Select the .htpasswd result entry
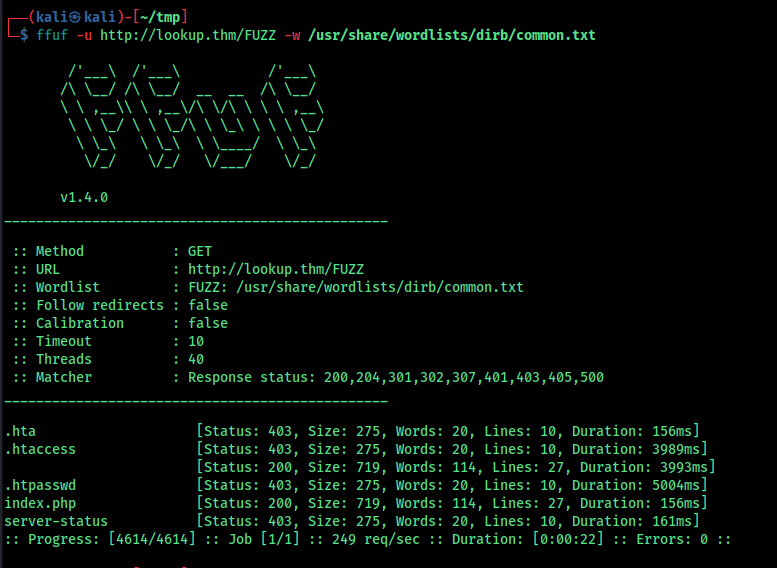Viewport: 777px width, 568px height. [x=356, y=485]
